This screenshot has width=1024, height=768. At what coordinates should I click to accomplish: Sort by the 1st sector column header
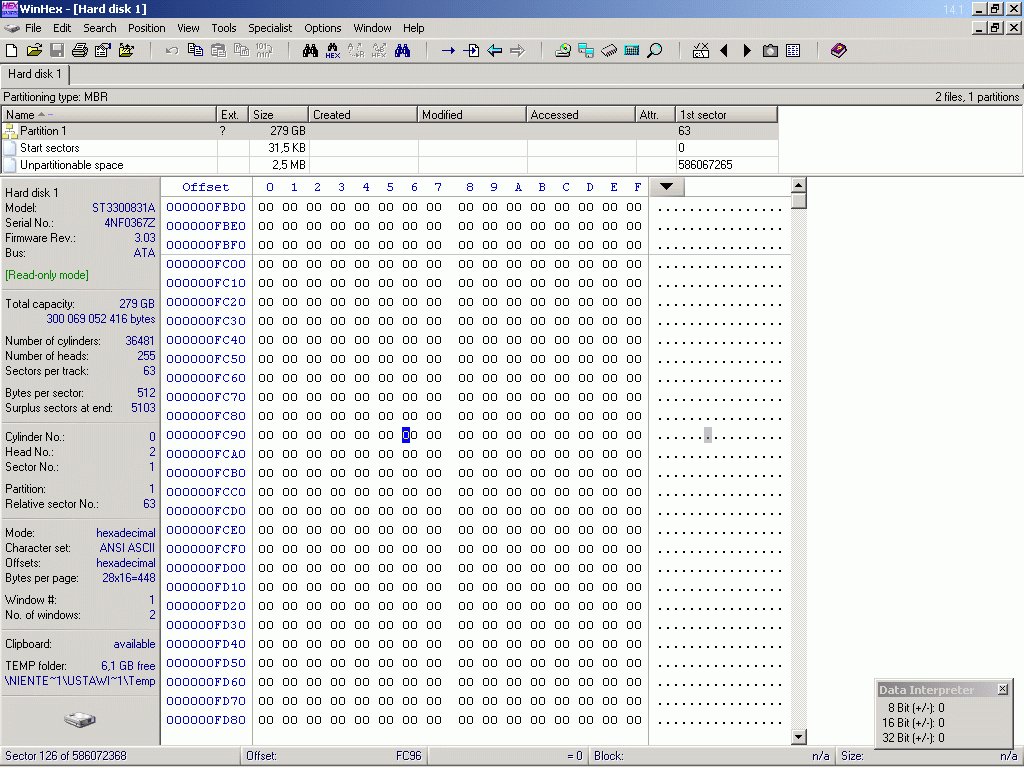[727, 115]
